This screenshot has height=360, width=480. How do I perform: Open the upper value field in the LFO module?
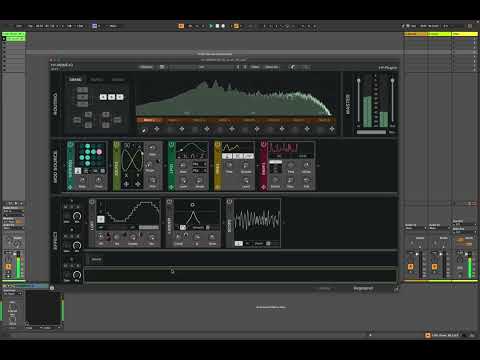[x=199, y=164]
